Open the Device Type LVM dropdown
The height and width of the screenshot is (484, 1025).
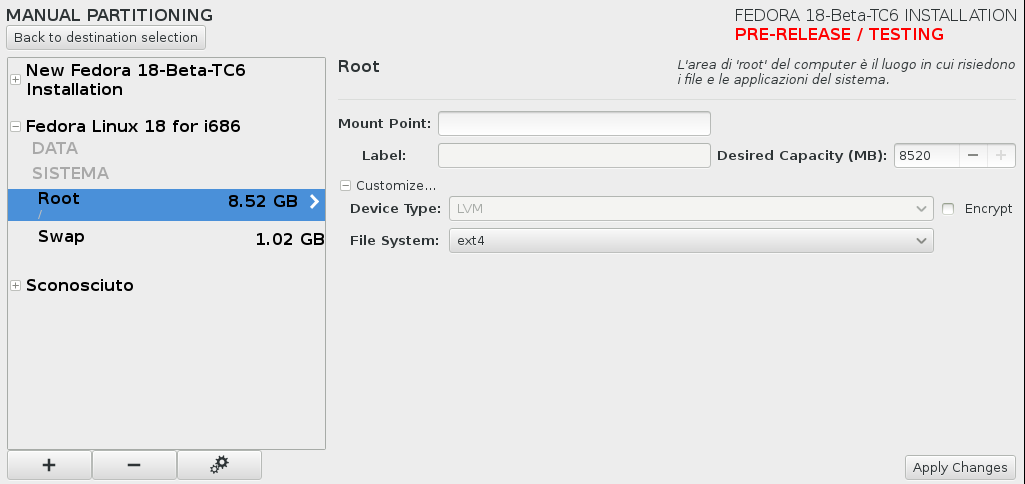pos(691,209)
